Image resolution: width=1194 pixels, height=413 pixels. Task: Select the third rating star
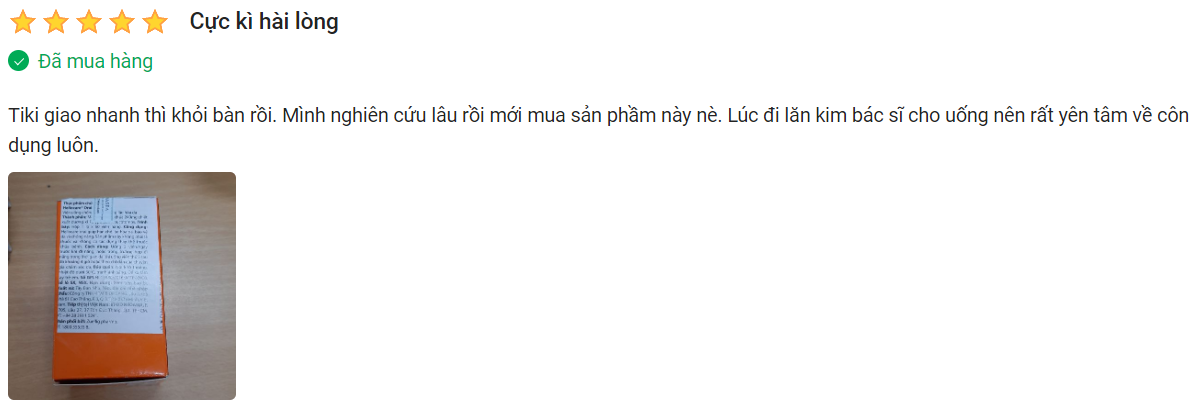coord(89,22)
